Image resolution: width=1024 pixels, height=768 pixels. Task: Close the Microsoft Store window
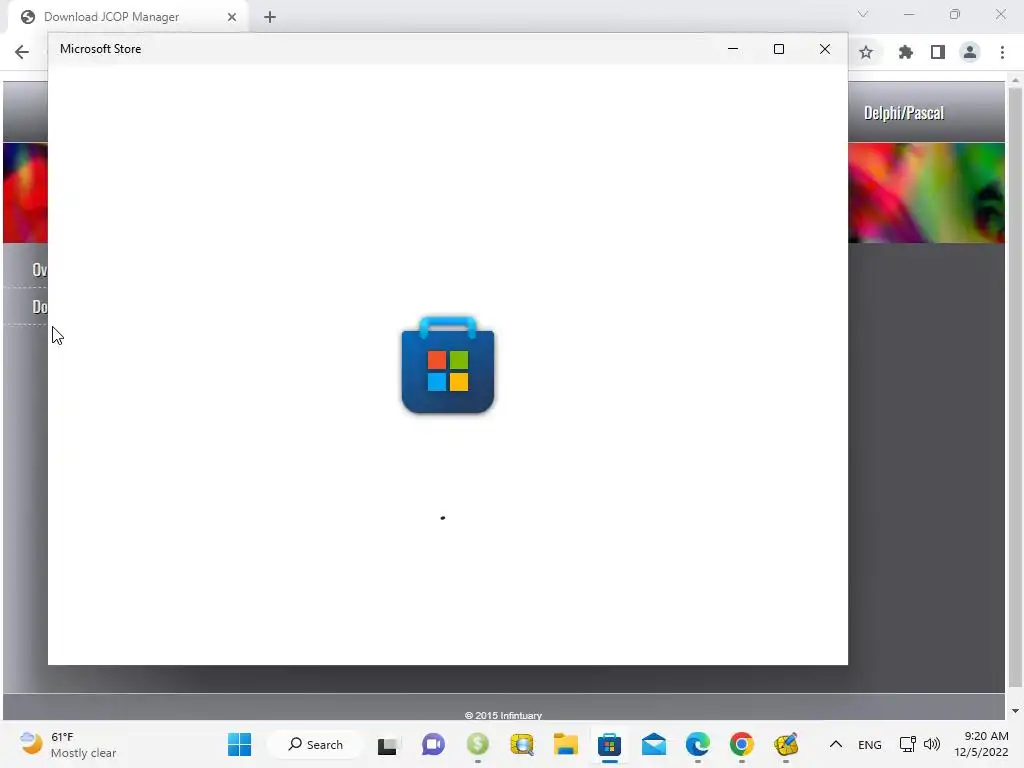click(825, 49)
